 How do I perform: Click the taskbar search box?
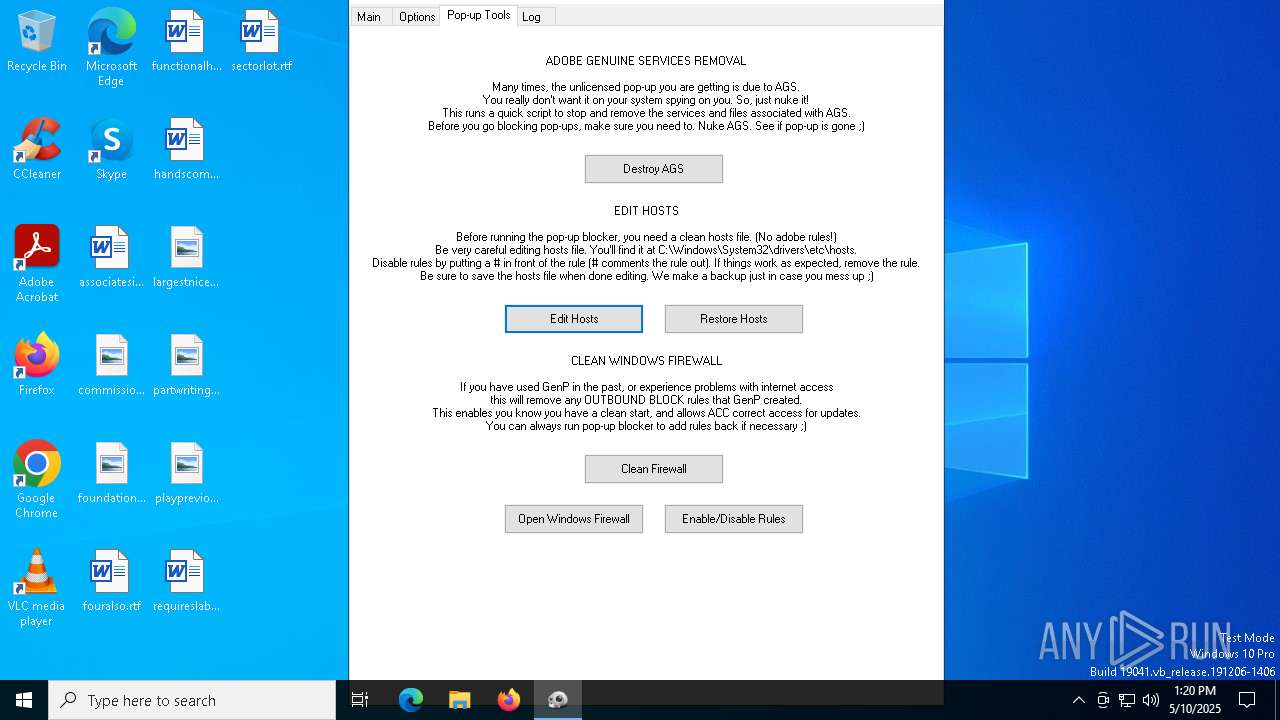click(x=192, y=700)
